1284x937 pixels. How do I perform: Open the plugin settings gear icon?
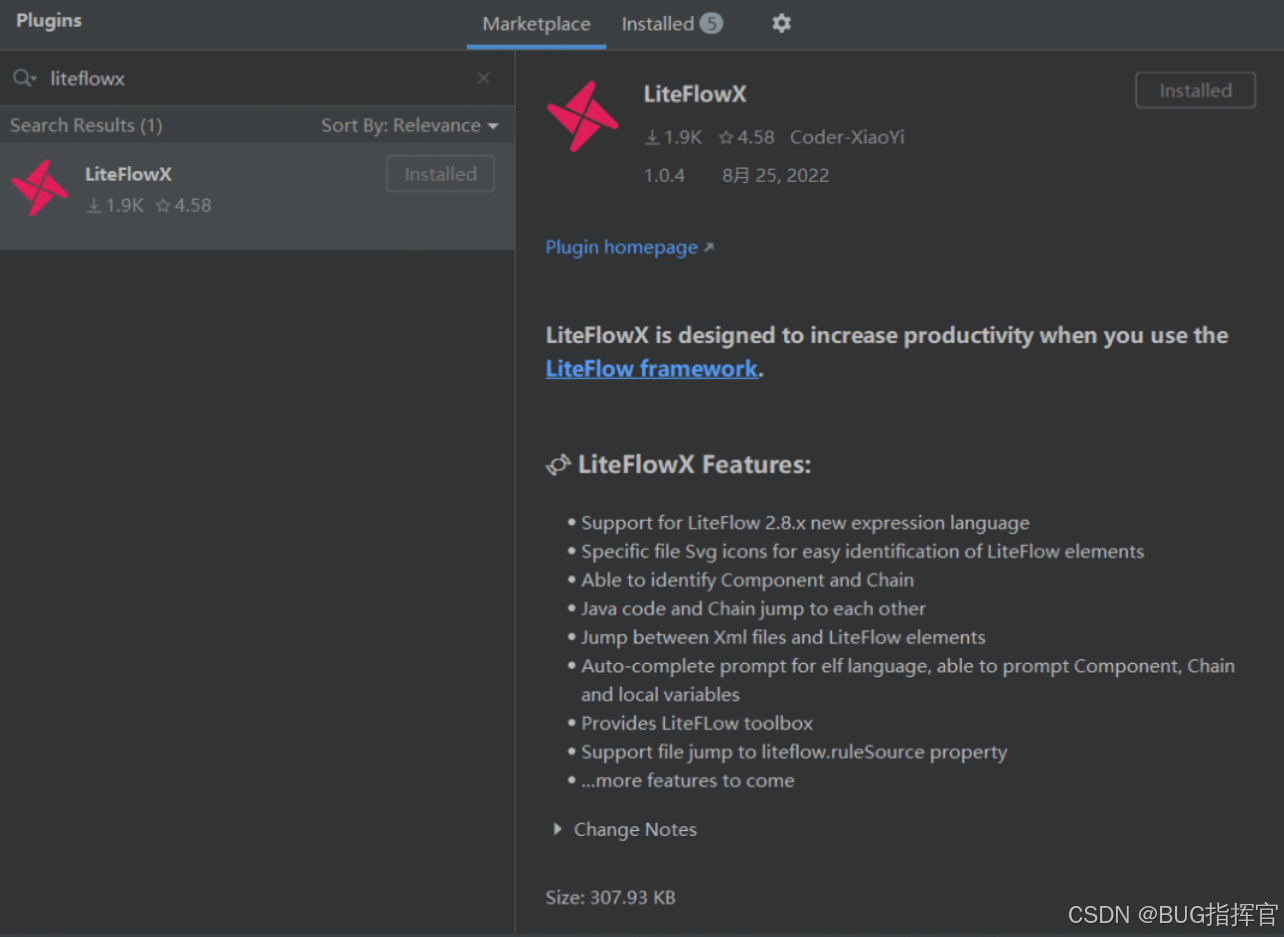point(782,23)
